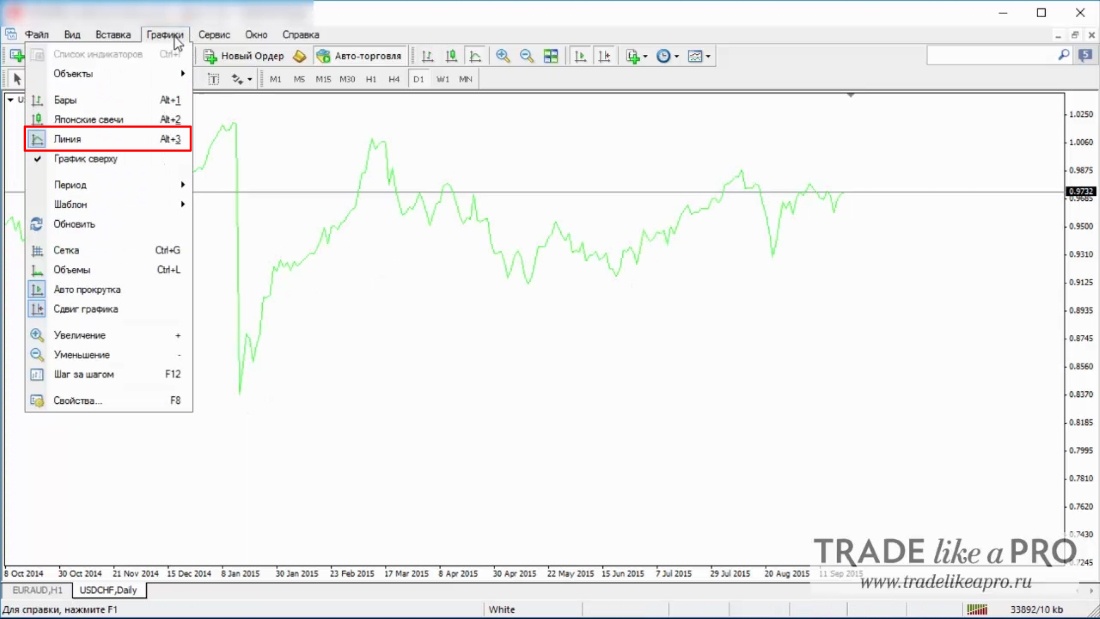Close the open Графики menu header
The image size is (1100, 619).
(x=165, y=34)
